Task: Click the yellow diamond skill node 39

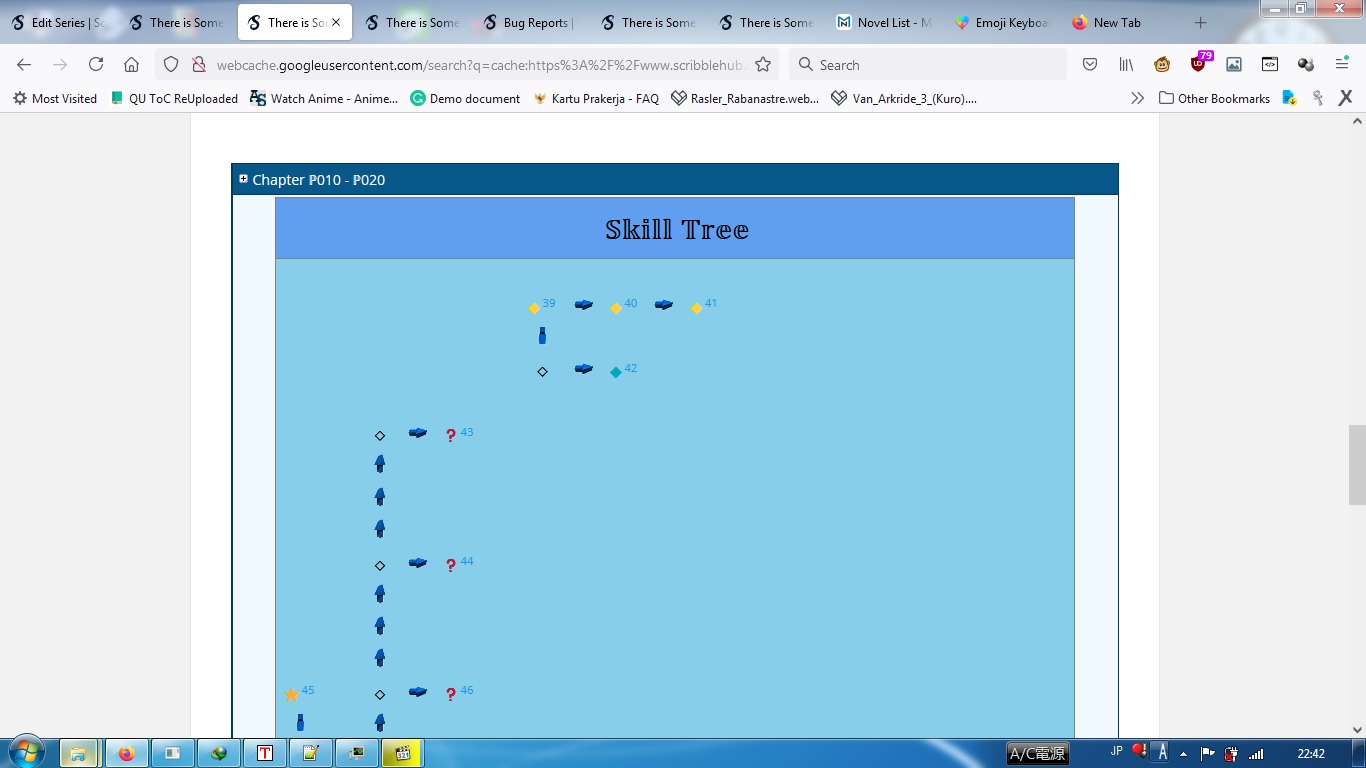Action: [x=534, y=308]
